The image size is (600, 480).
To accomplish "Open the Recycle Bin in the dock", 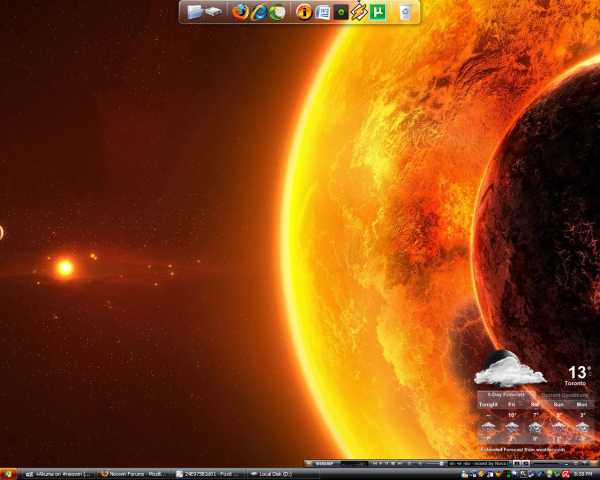I will [405, 12].
